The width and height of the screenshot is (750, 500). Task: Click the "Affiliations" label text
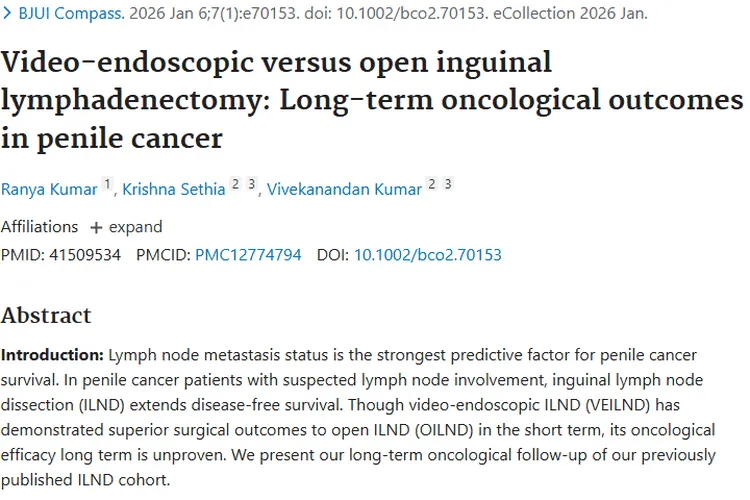click(x=39, y=227)
